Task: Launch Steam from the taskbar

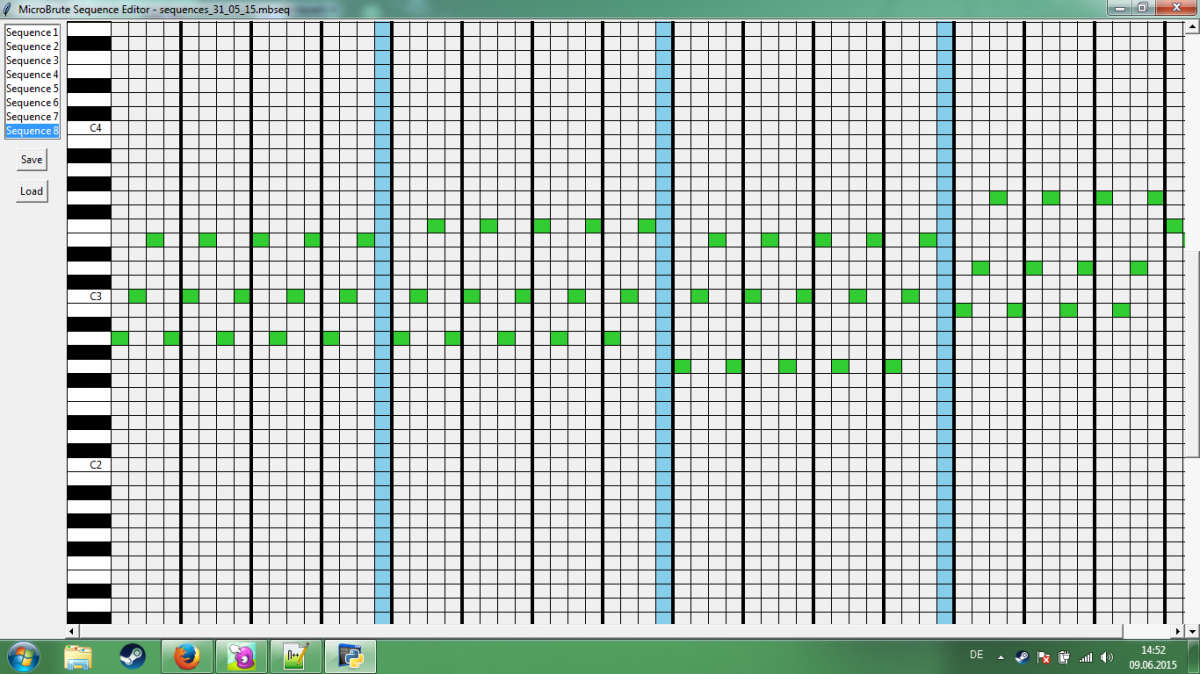Action: [130, 657]
